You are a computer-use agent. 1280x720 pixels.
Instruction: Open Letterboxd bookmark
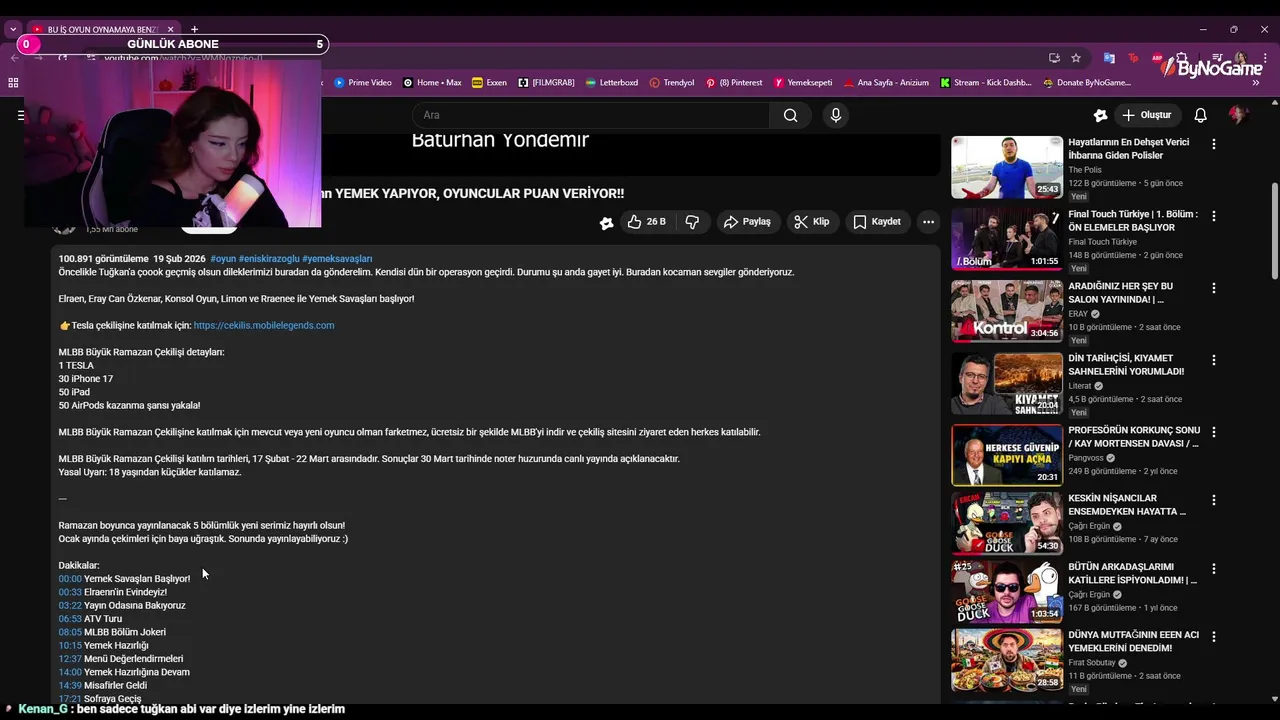pyautogui.click(x=611, y=83)
